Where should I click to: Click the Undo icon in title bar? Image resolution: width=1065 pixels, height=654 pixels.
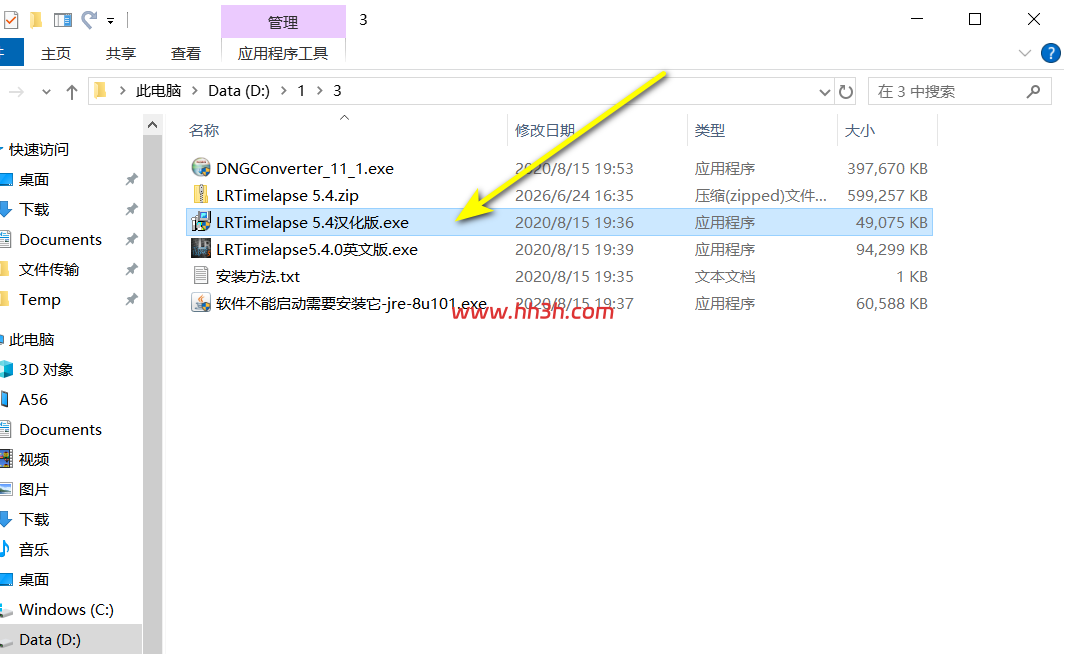89,20
